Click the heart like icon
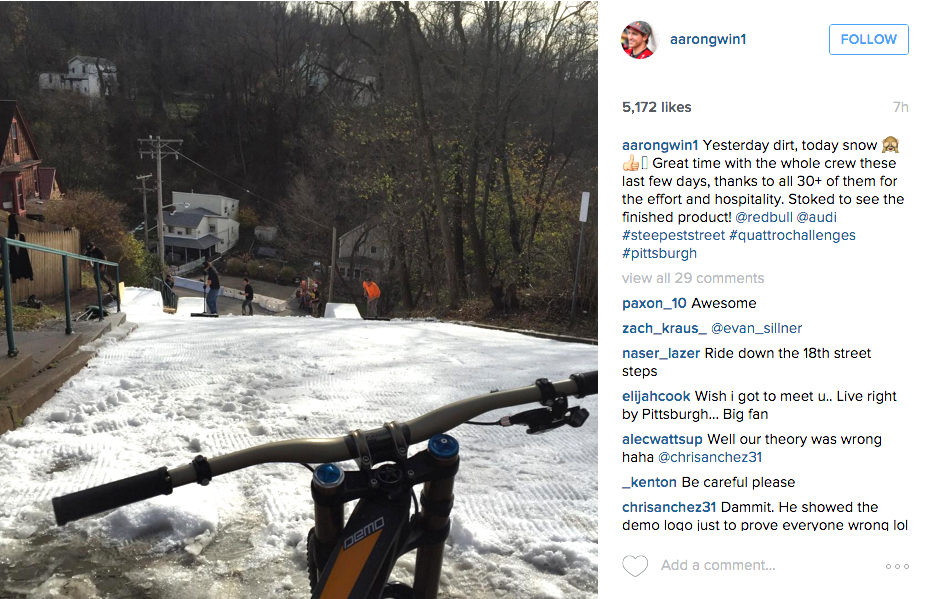This screenshot has height=599, width=935. 635,566
